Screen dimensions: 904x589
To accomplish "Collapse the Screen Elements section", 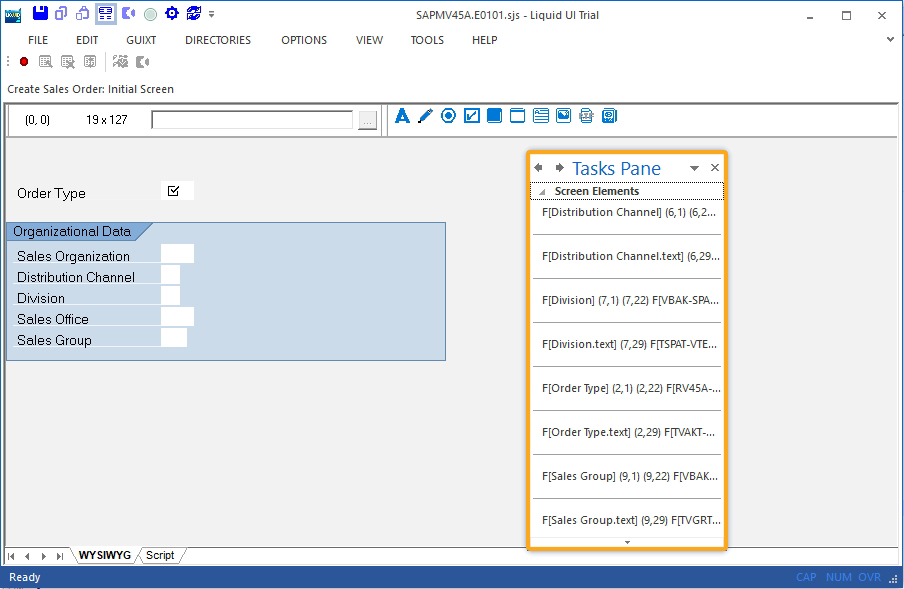I will click(542, 192).
